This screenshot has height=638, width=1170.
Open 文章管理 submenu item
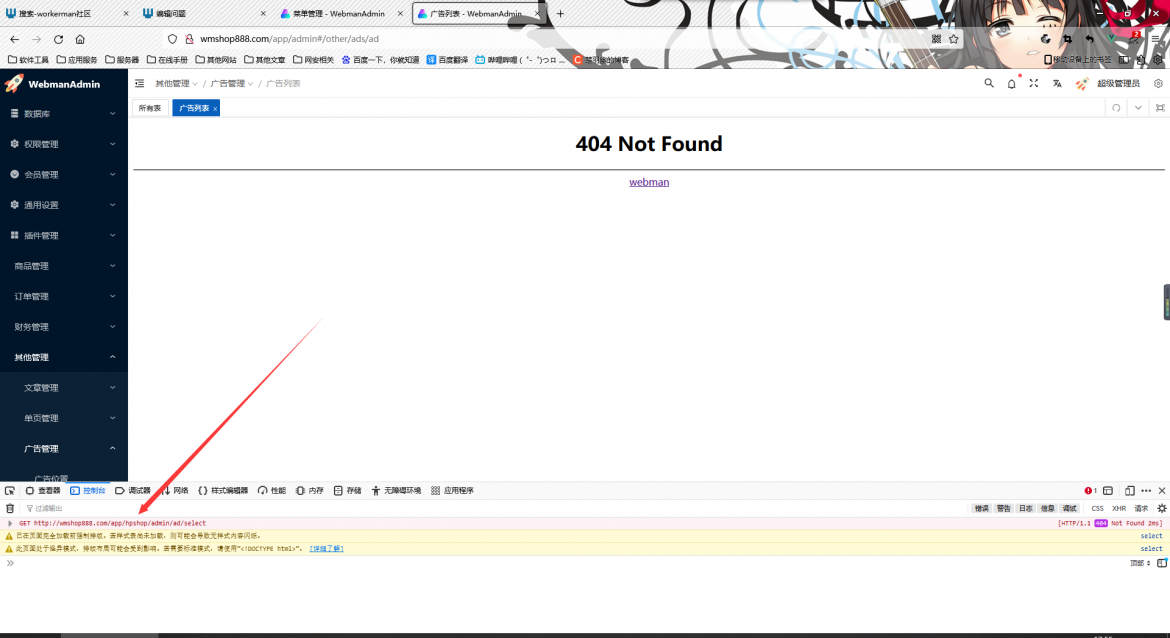(x=63, y=388)
